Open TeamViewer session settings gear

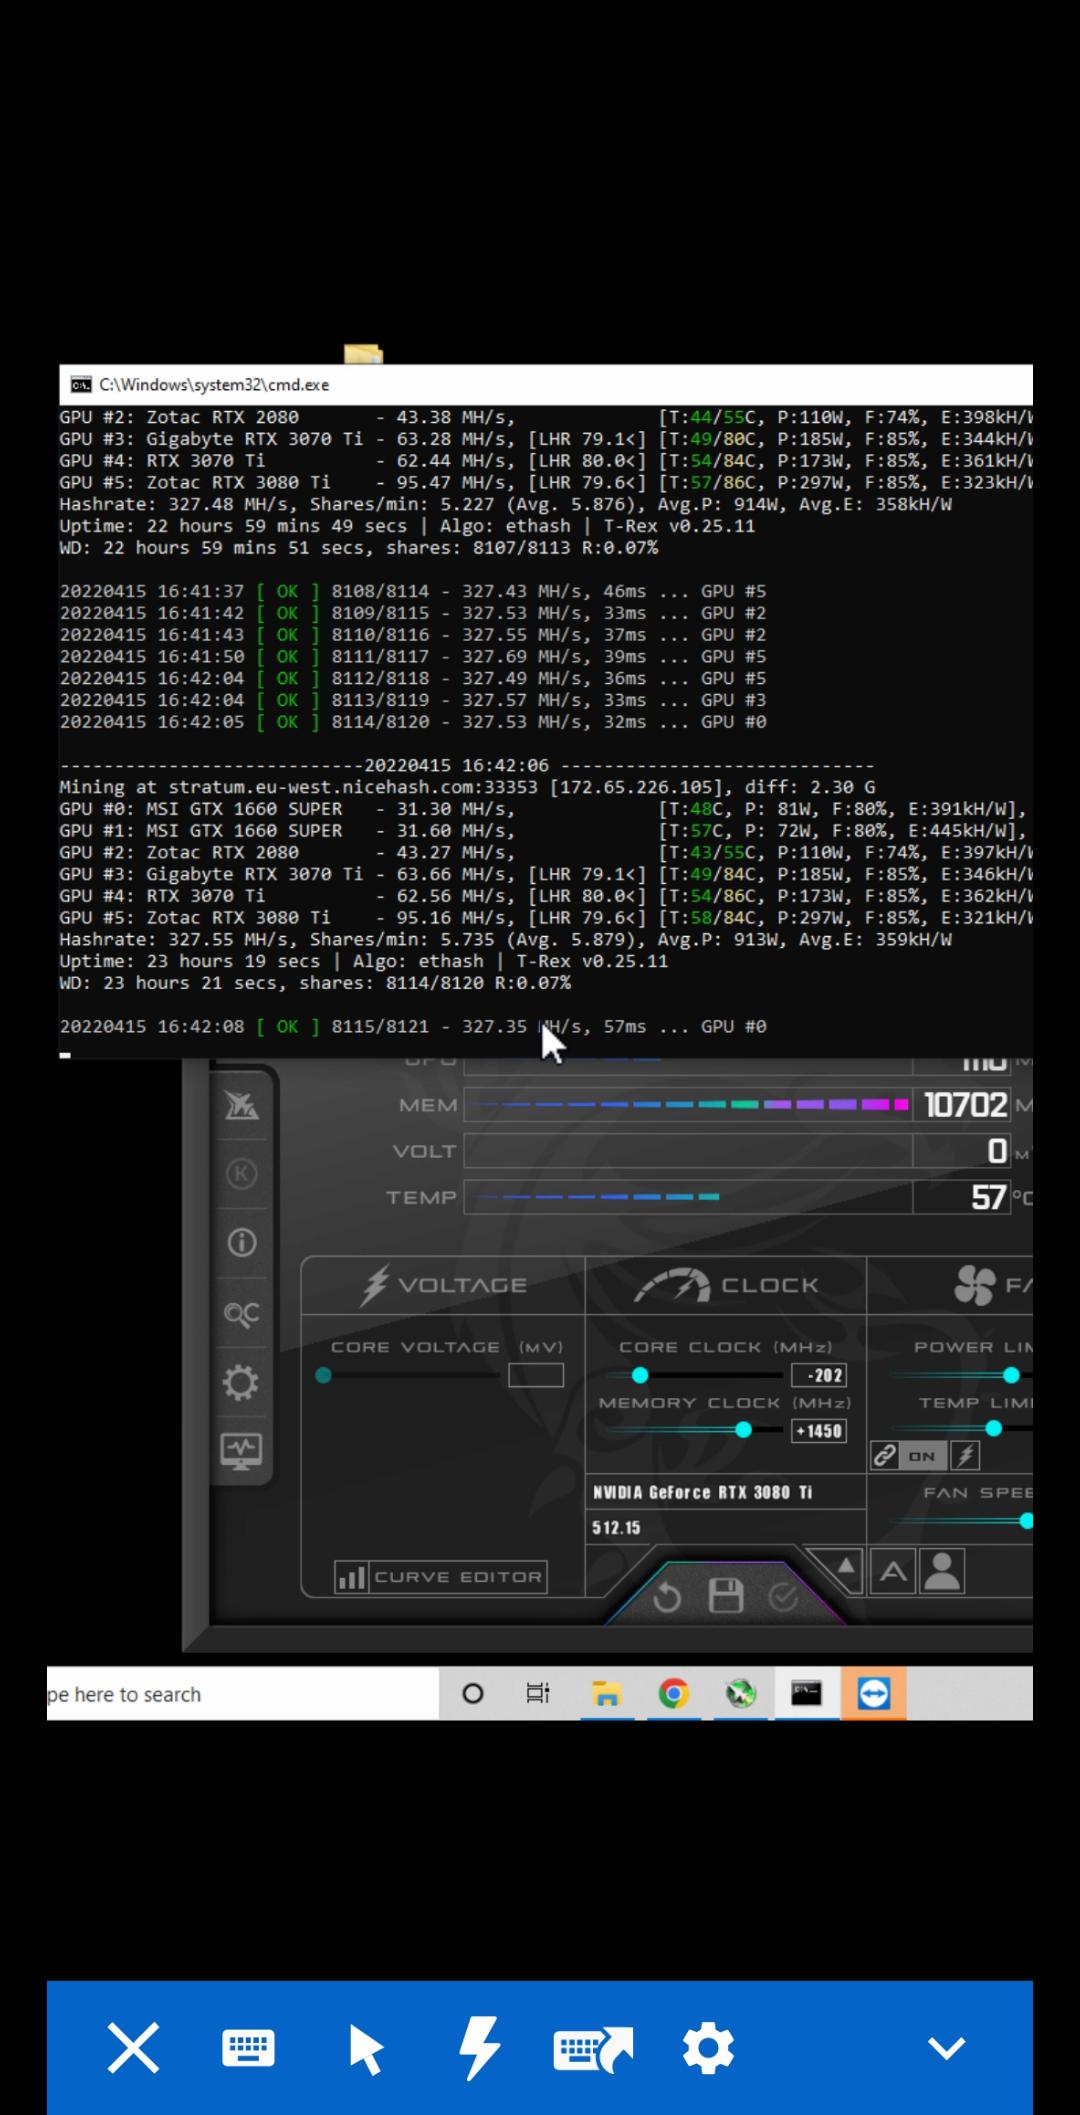coord(708,2048)
